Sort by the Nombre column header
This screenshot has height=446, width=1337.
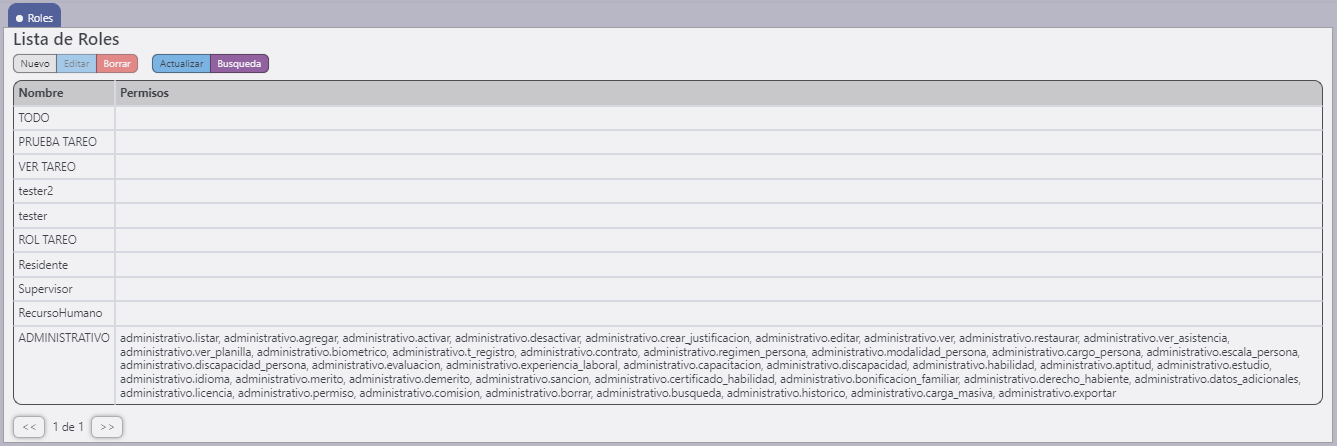coord(41,93)
